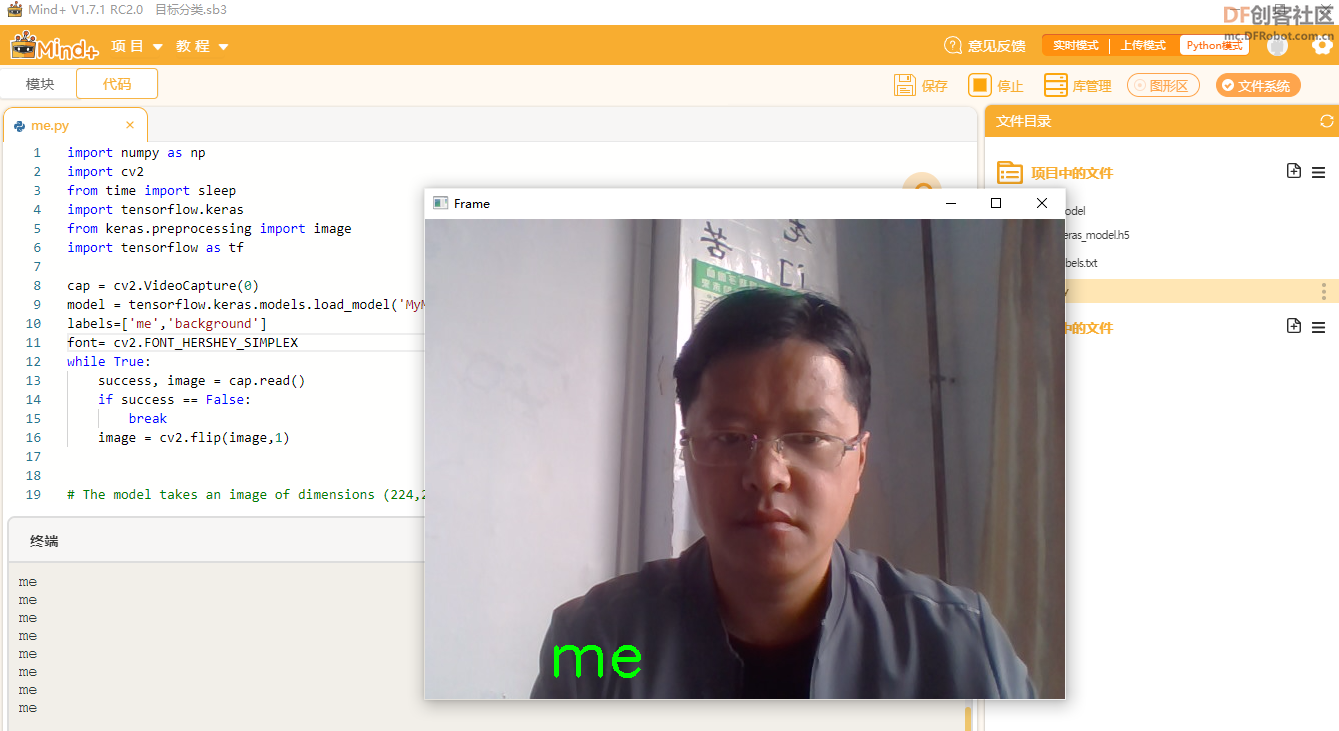Switch to 上传模式 mode
Screen dimensions: 1339x731
point(1143,46)
